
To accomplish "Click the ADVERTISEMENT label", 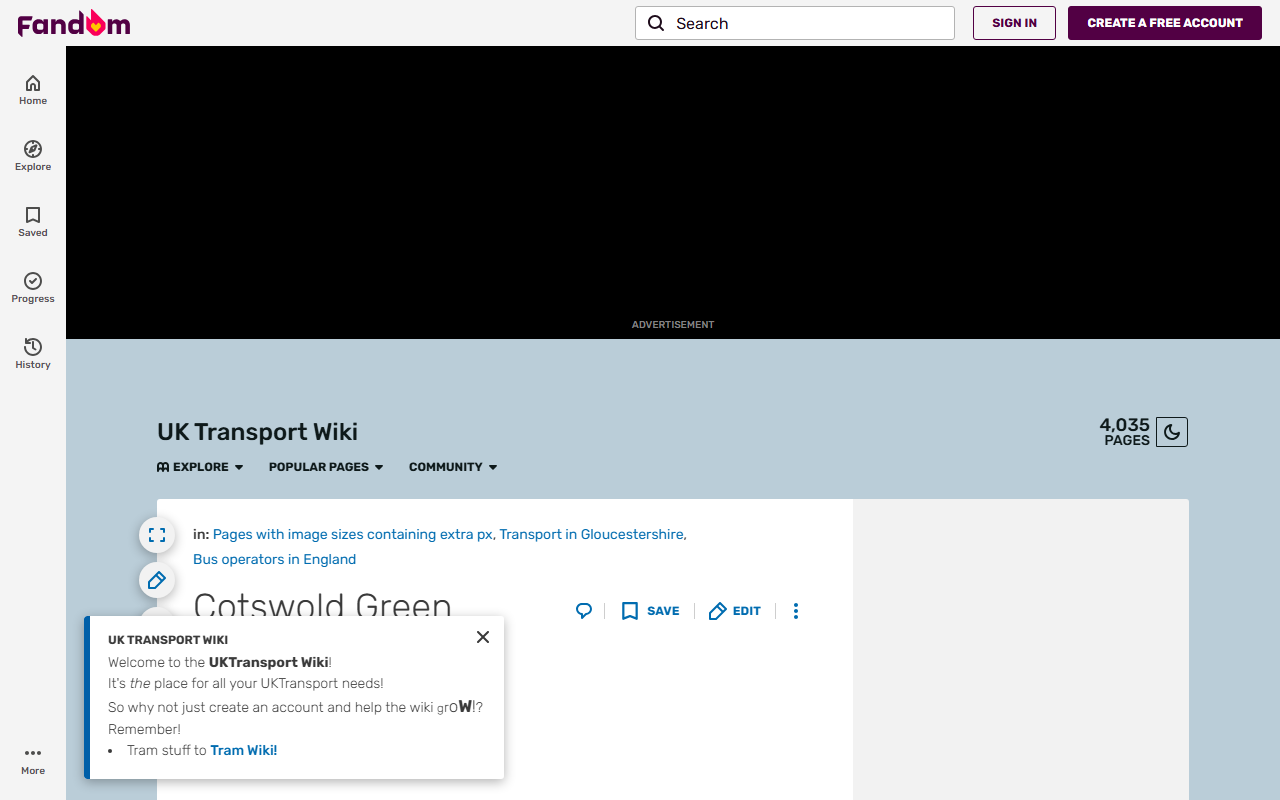I will pos(673,325).
